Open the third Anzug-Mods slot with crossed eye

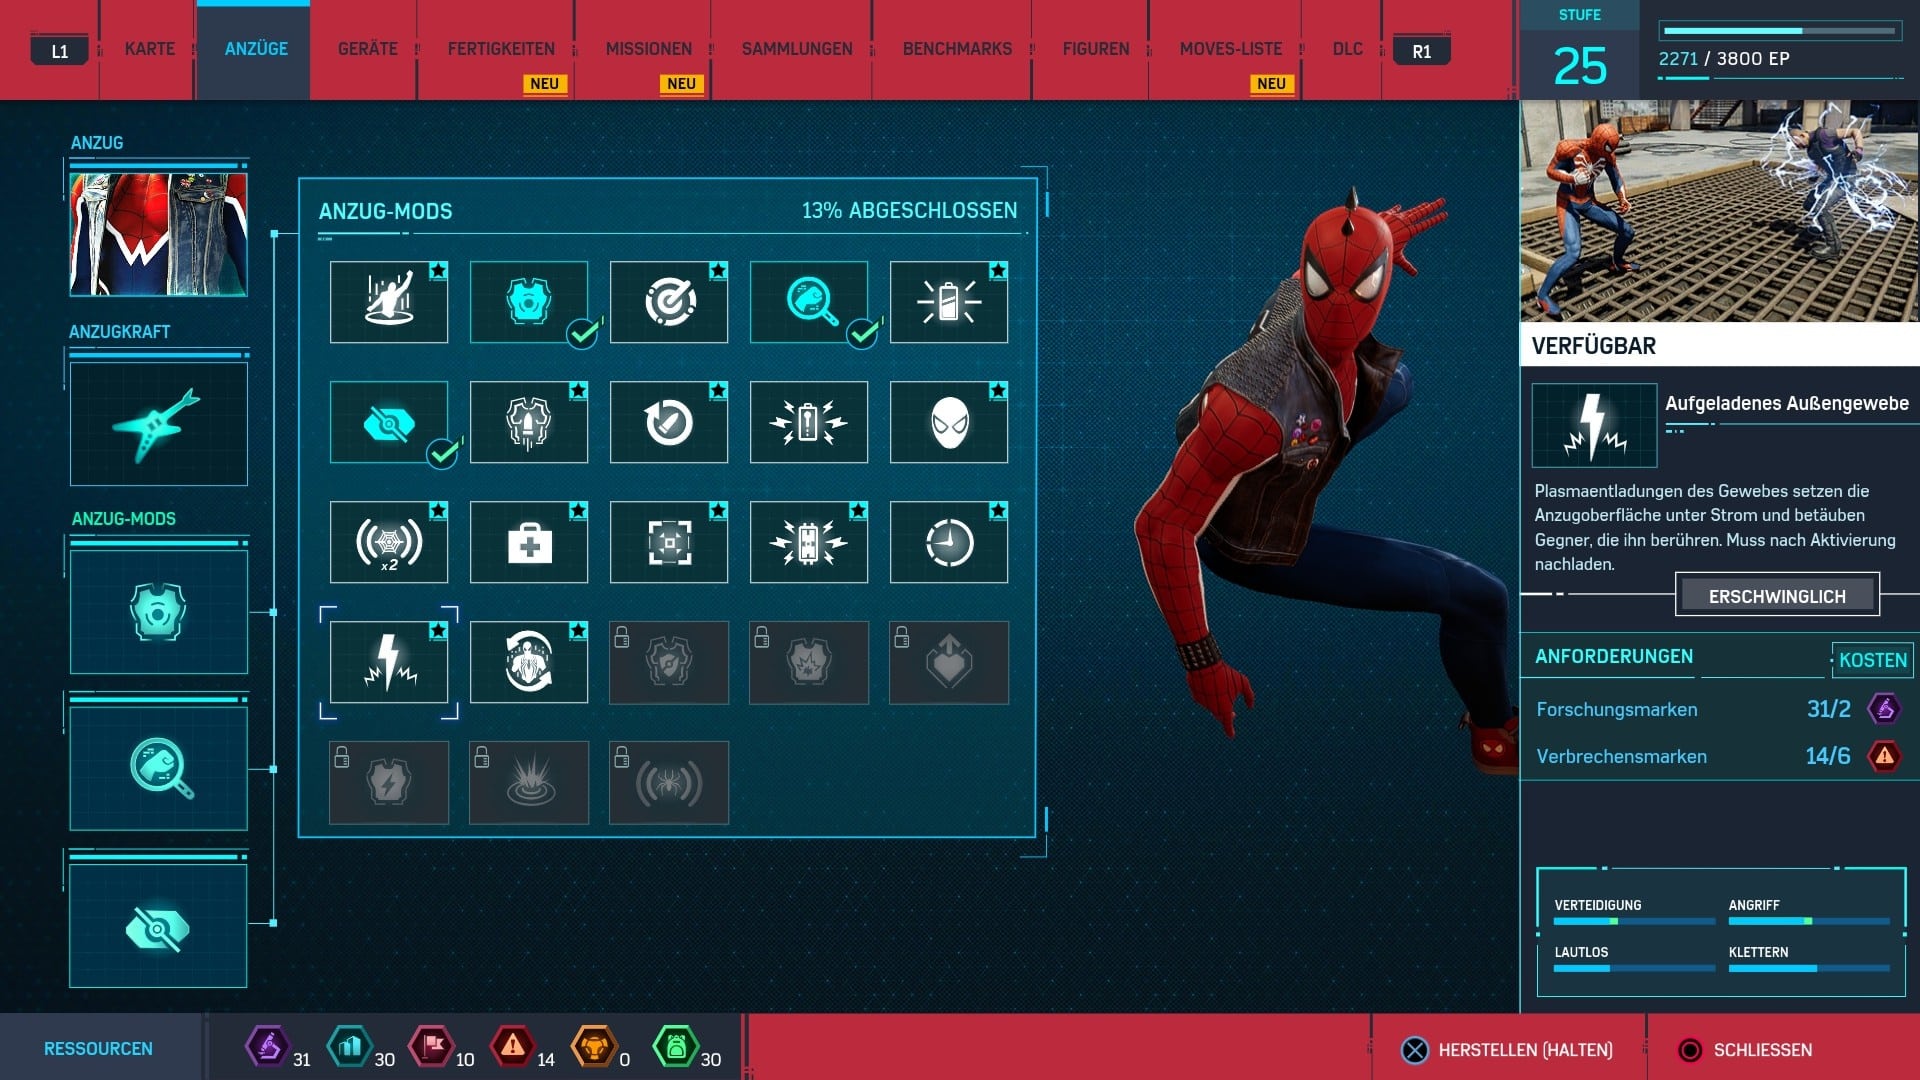(x=159, y=926)
